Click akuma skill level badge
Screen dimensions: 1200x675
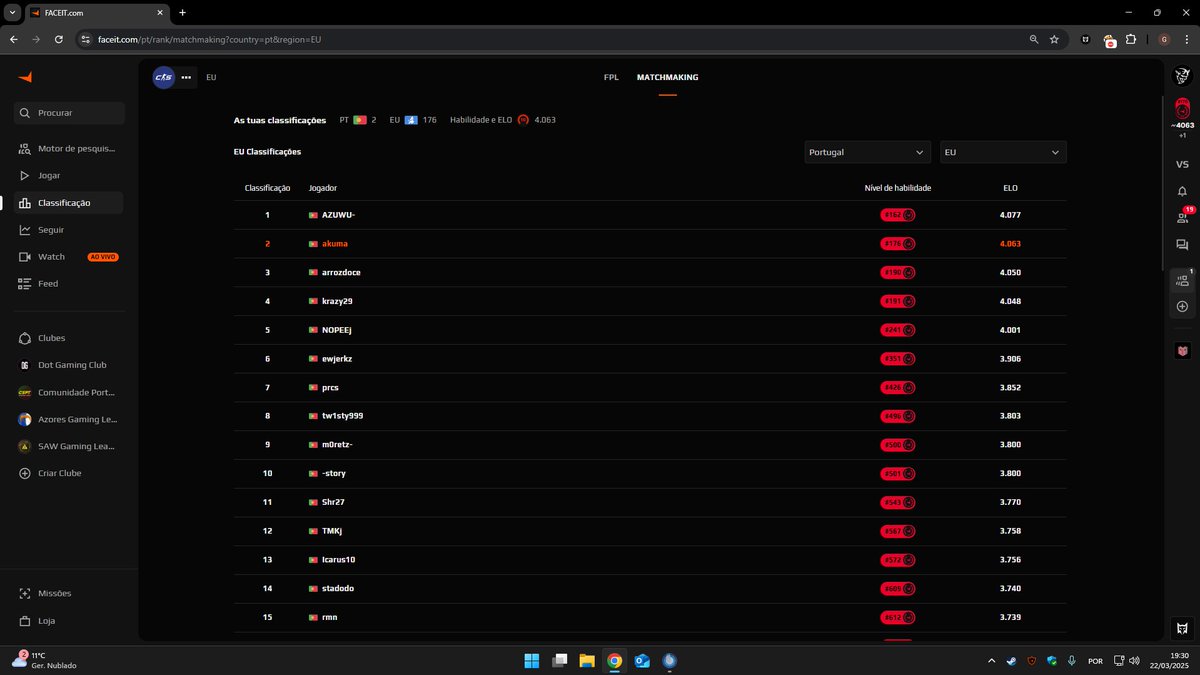tap(898, 244)
